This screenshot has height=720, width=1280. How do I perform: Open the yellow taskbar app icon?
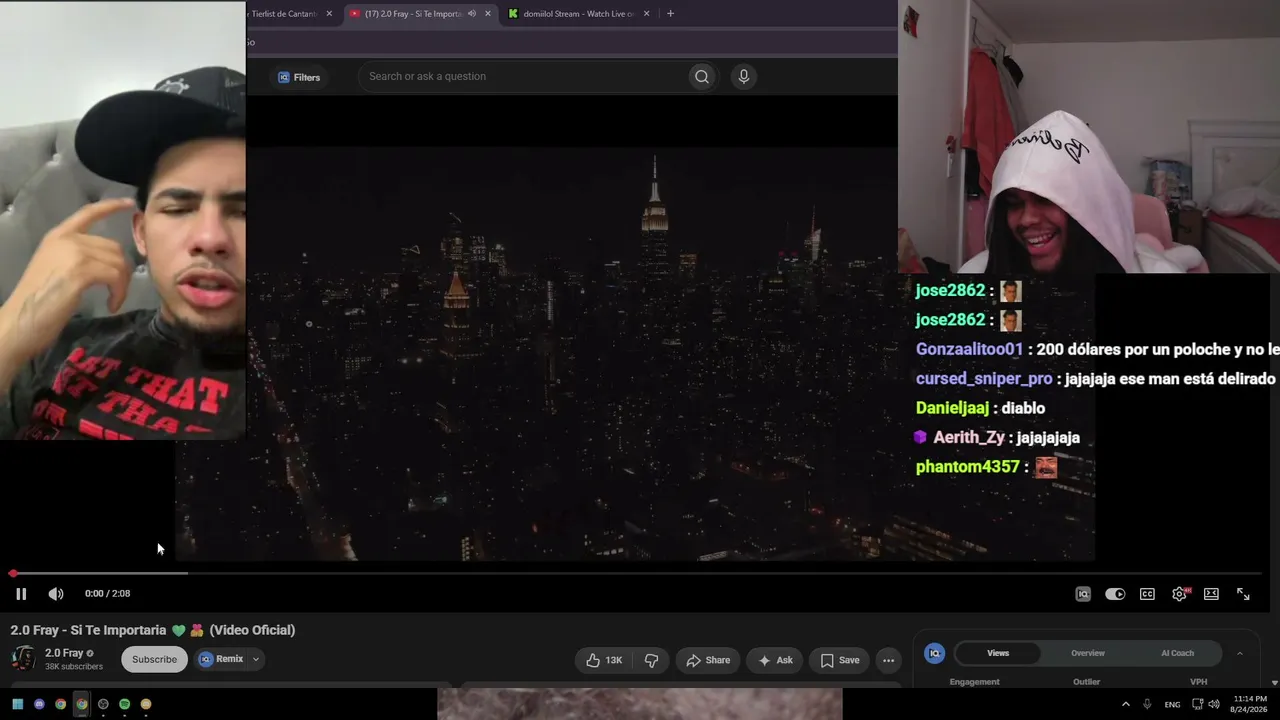(146, 704)
